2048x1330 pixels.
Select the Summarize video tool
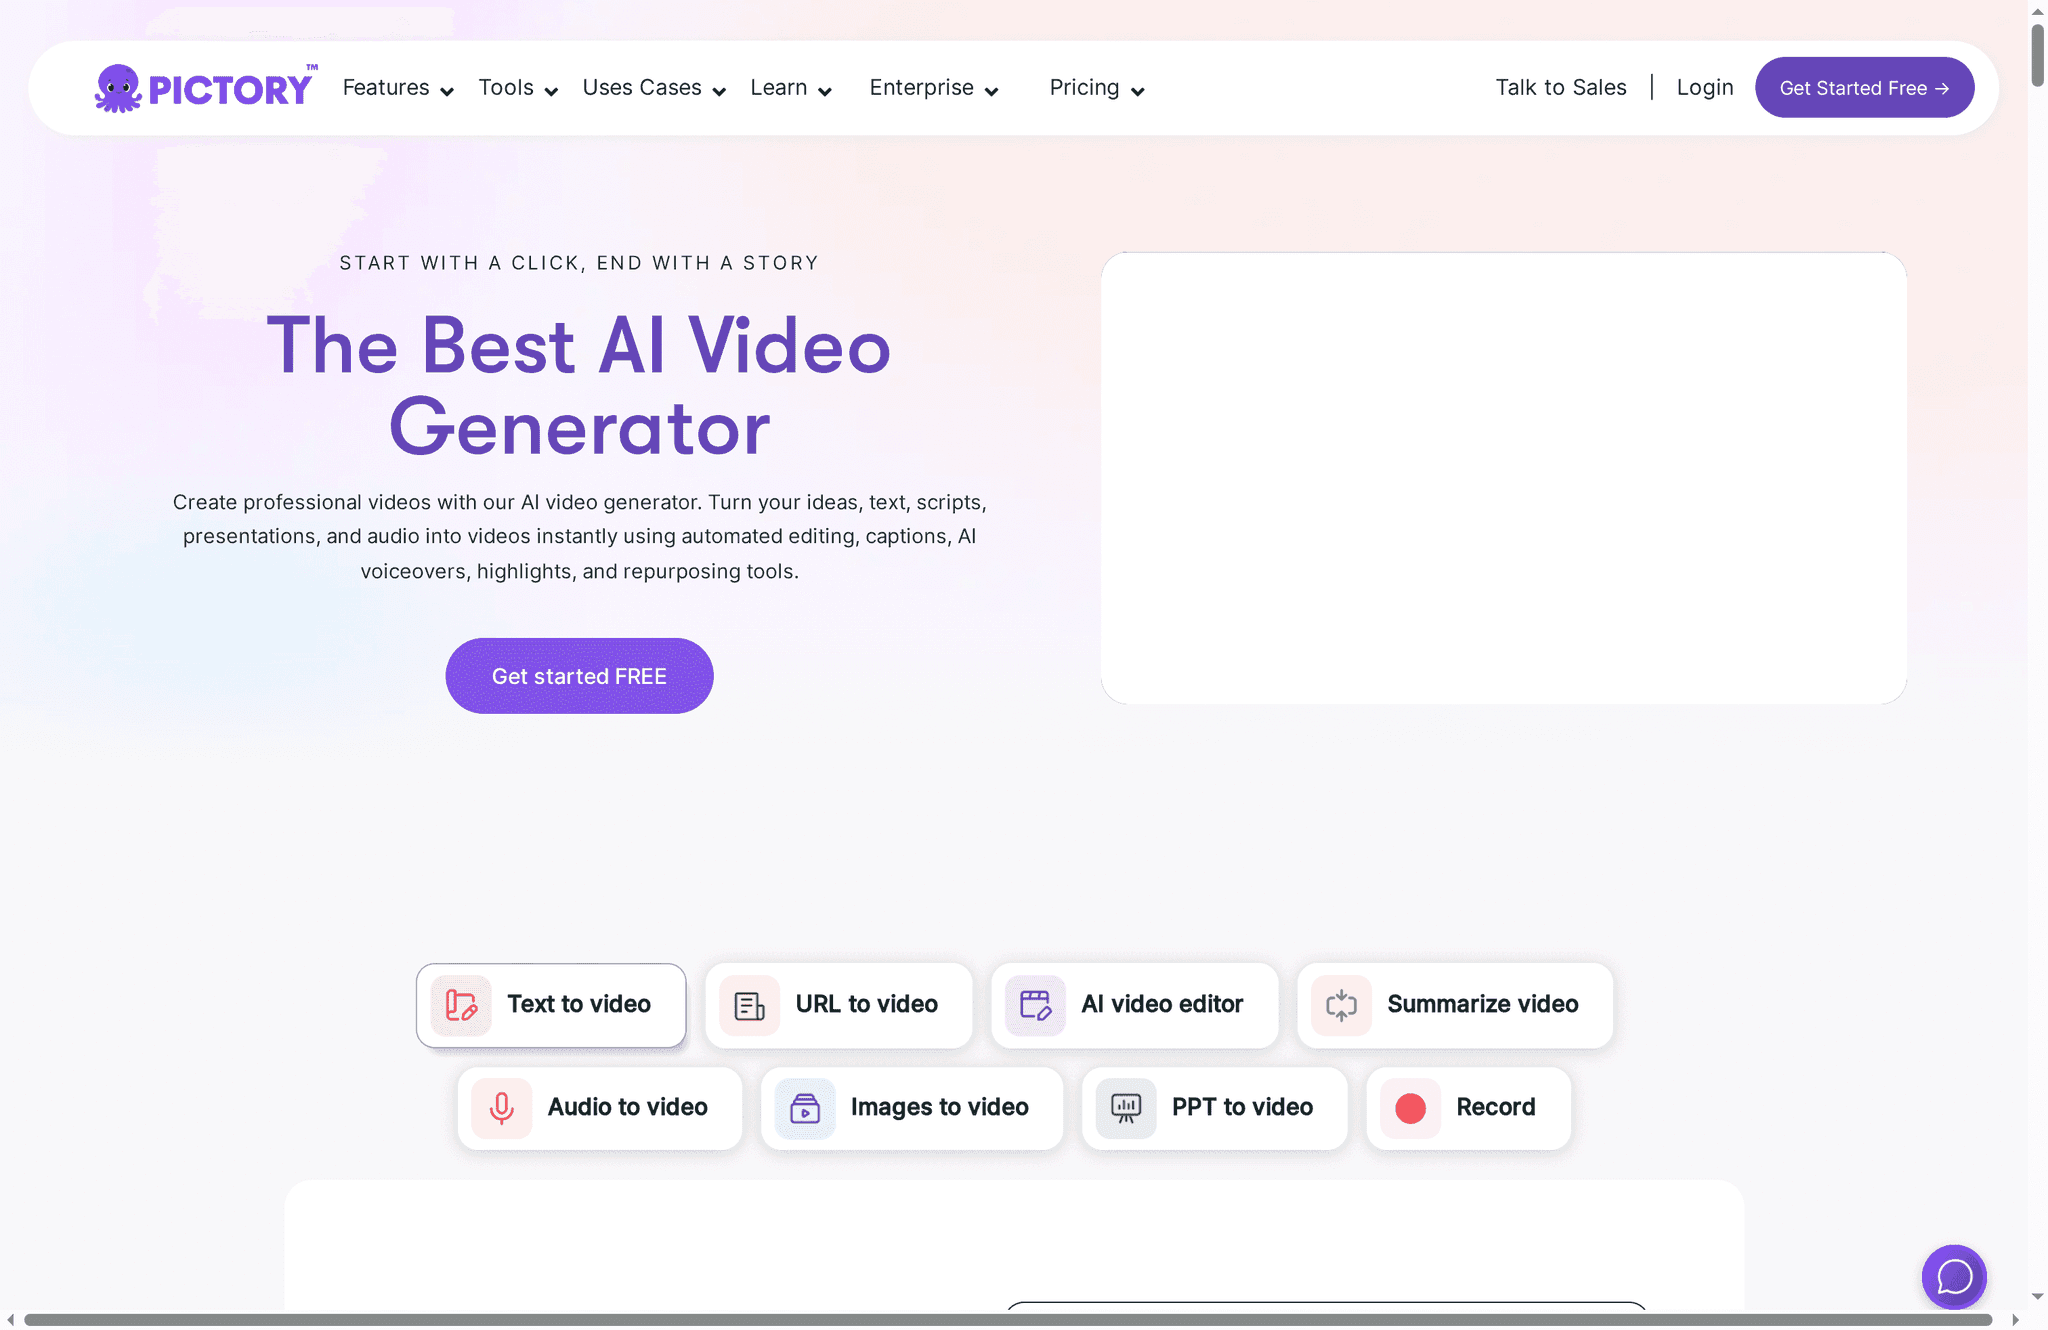click(x=1453, y=1004)
